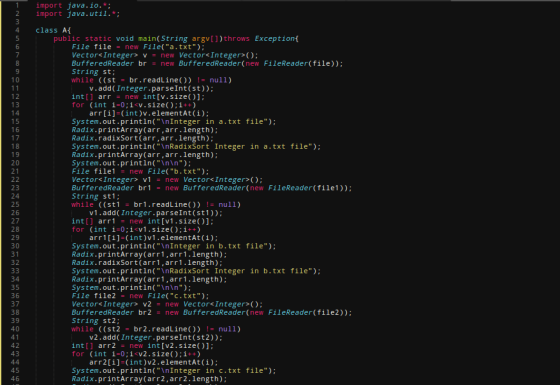Click 'v.add(Integer.parseInt(st));' on line 11
560x385 pixels.
tap(151, 88)
